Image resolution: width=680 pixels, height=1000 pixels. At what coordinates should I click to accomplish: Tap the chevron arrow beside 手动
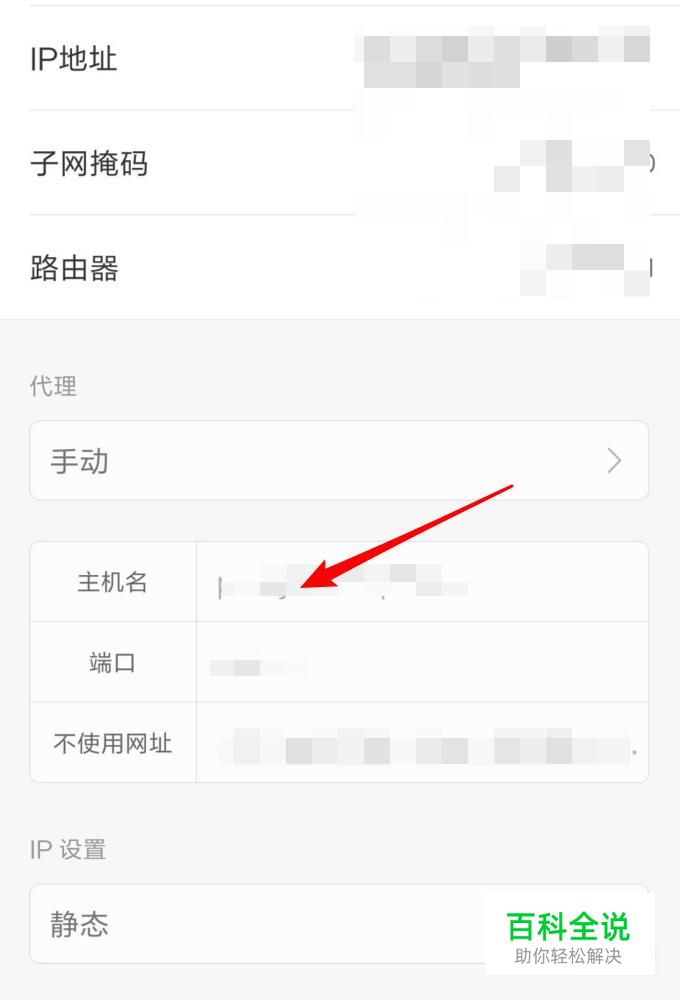coord(614,460)
